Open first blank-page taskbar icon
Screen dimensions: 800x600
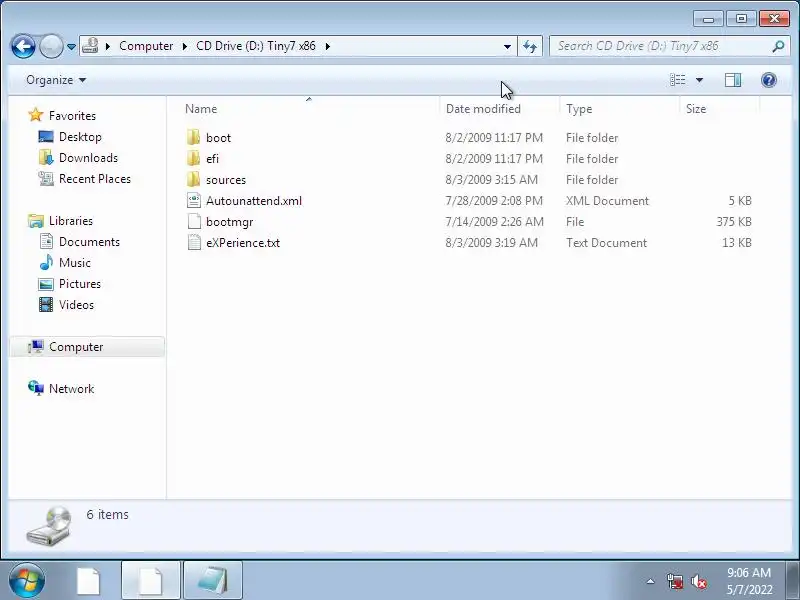pyautogui.click(x=88, y=581)
